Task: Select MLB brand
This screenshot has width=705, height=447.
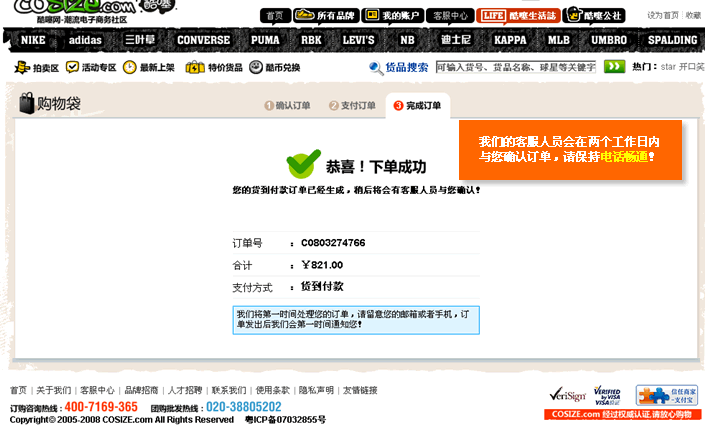Action: pos(559,40)
